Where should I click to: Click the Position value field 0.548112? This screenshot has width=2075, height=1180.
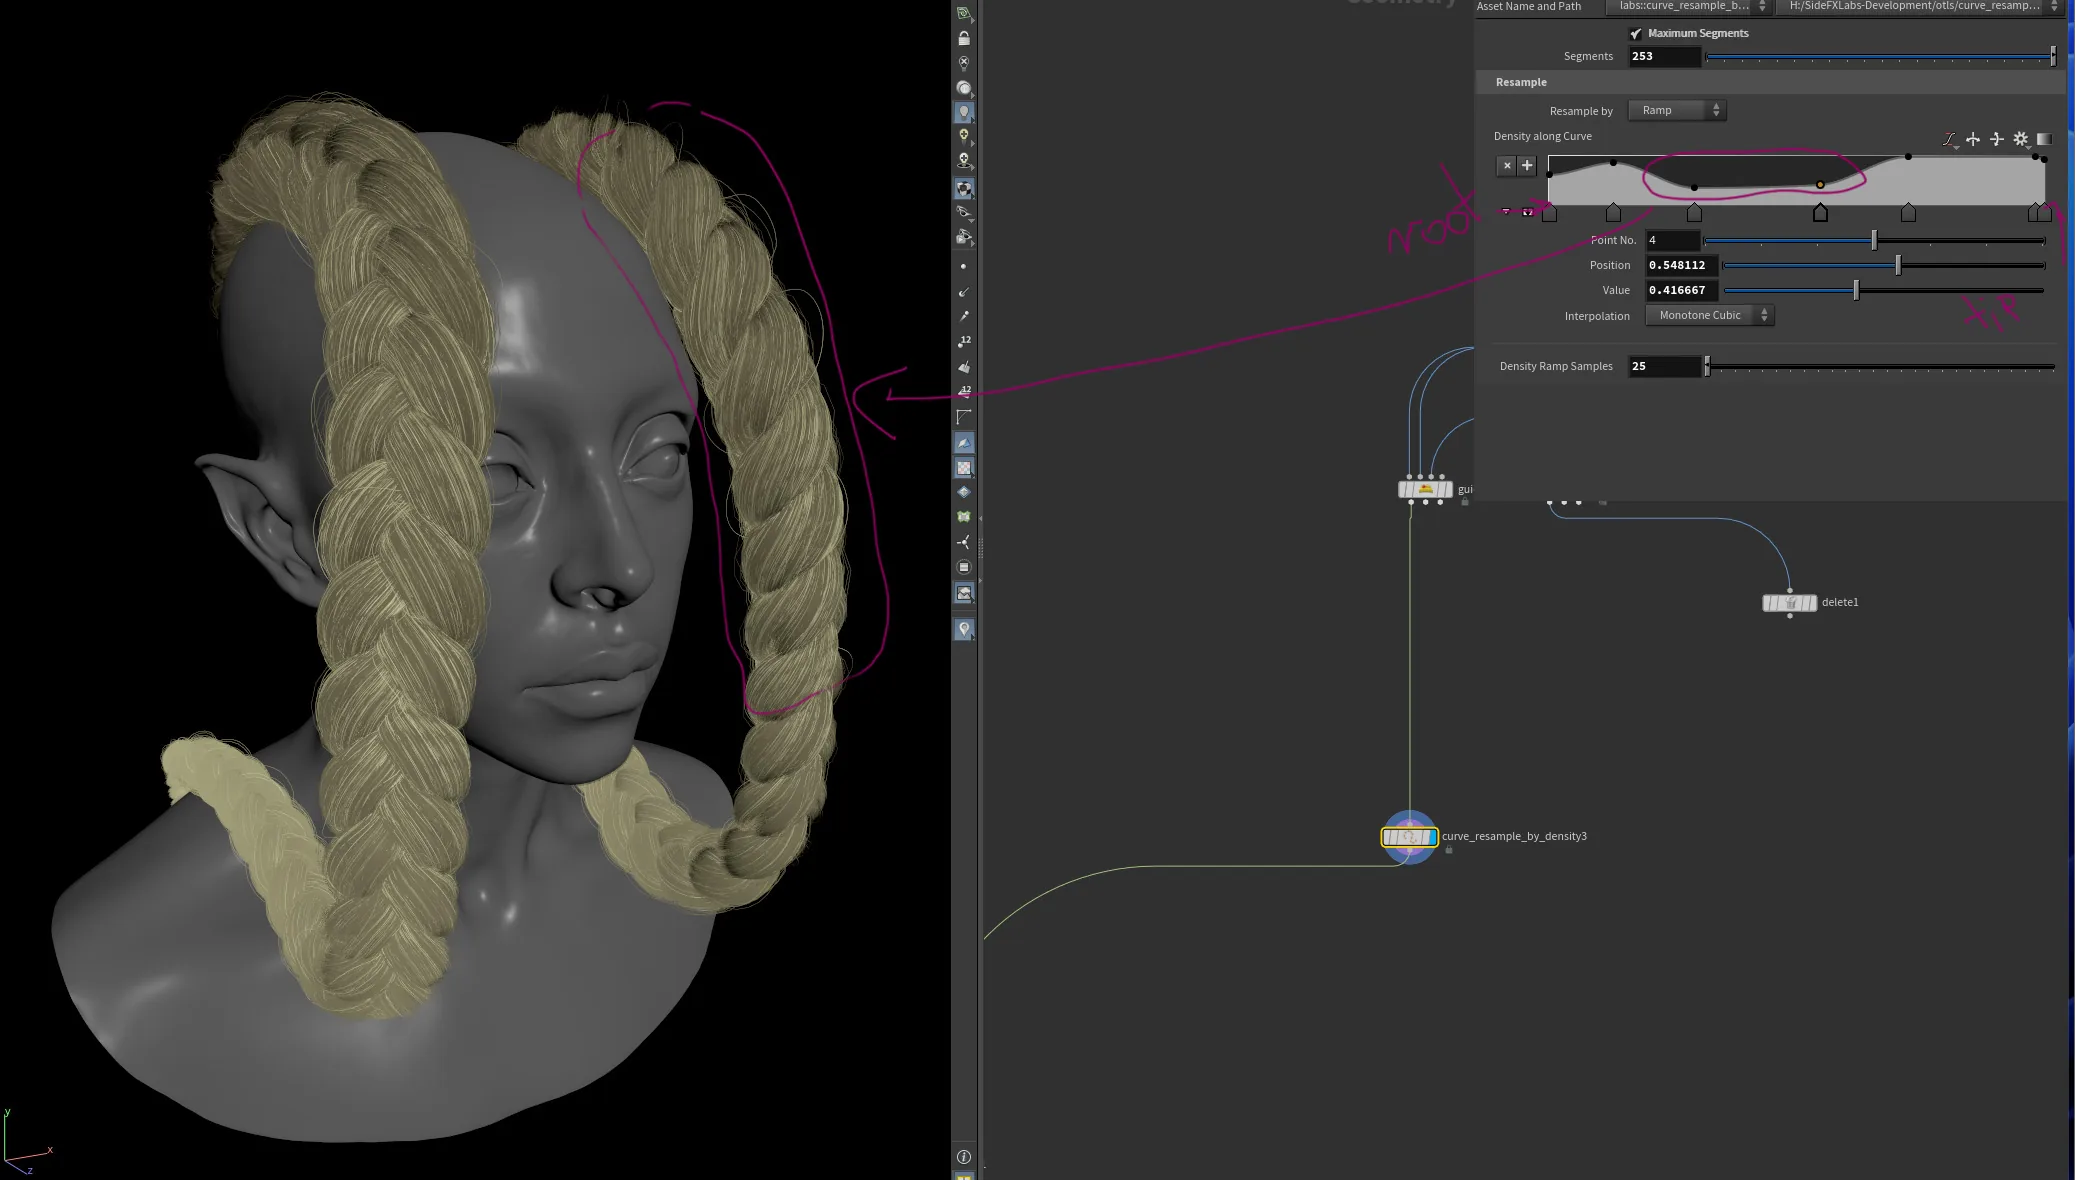pos(1682,265)
